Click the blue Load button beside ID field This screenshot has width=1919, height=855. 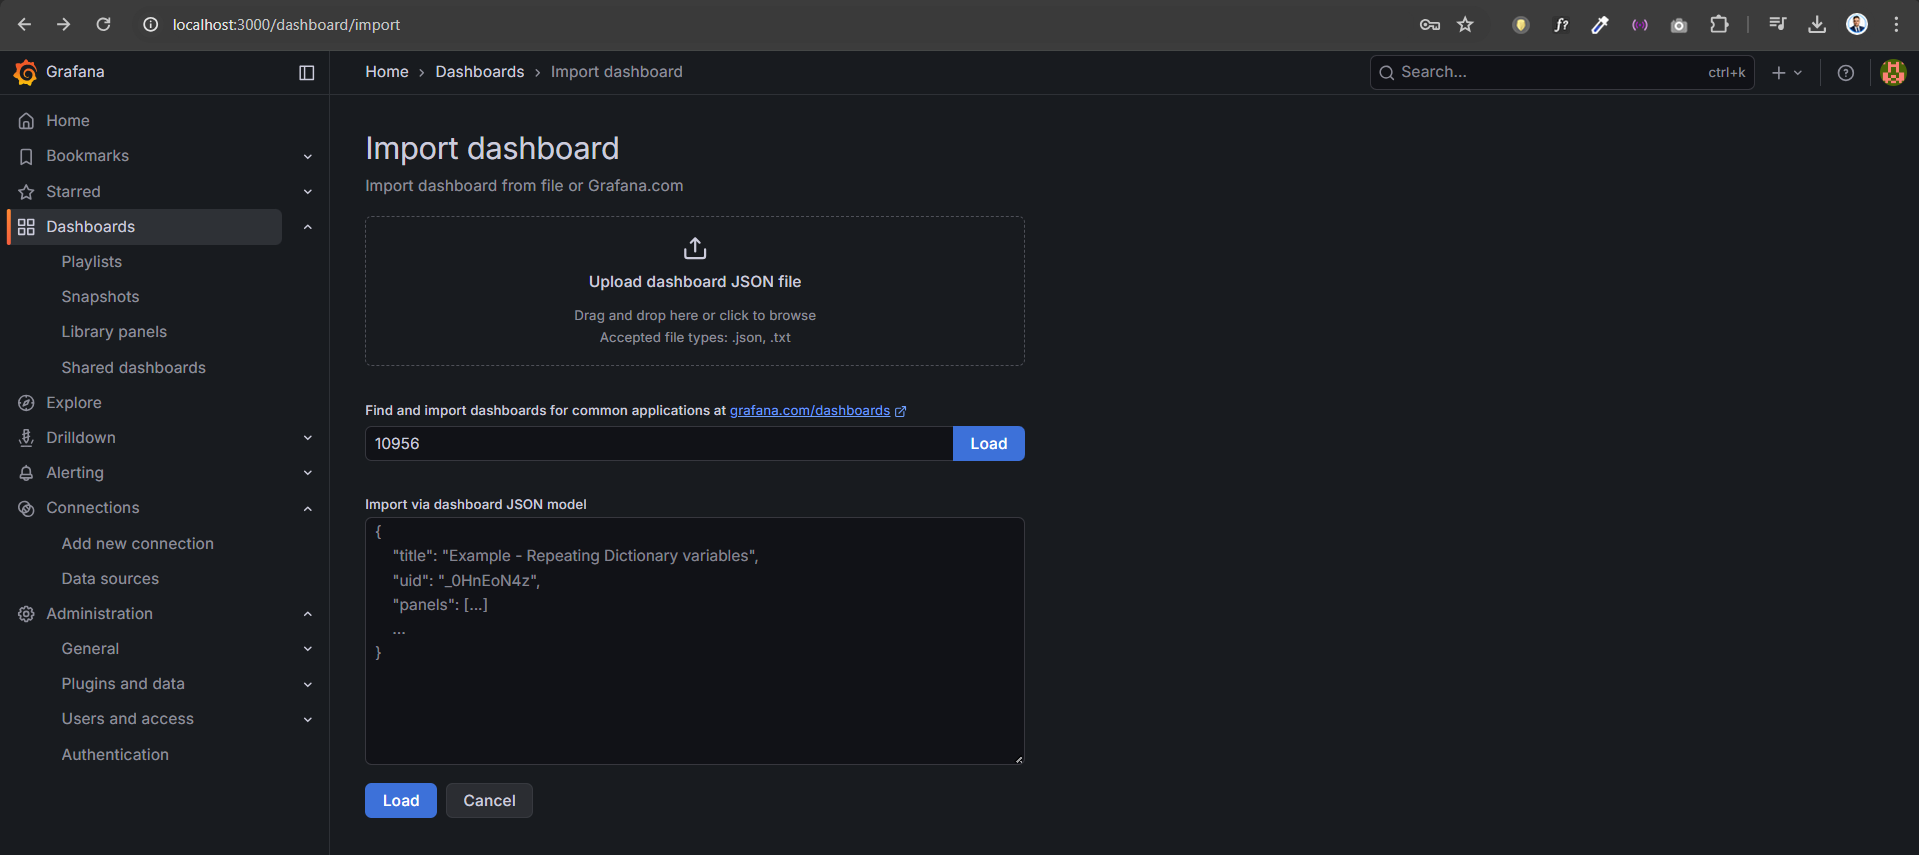point(989,444)
